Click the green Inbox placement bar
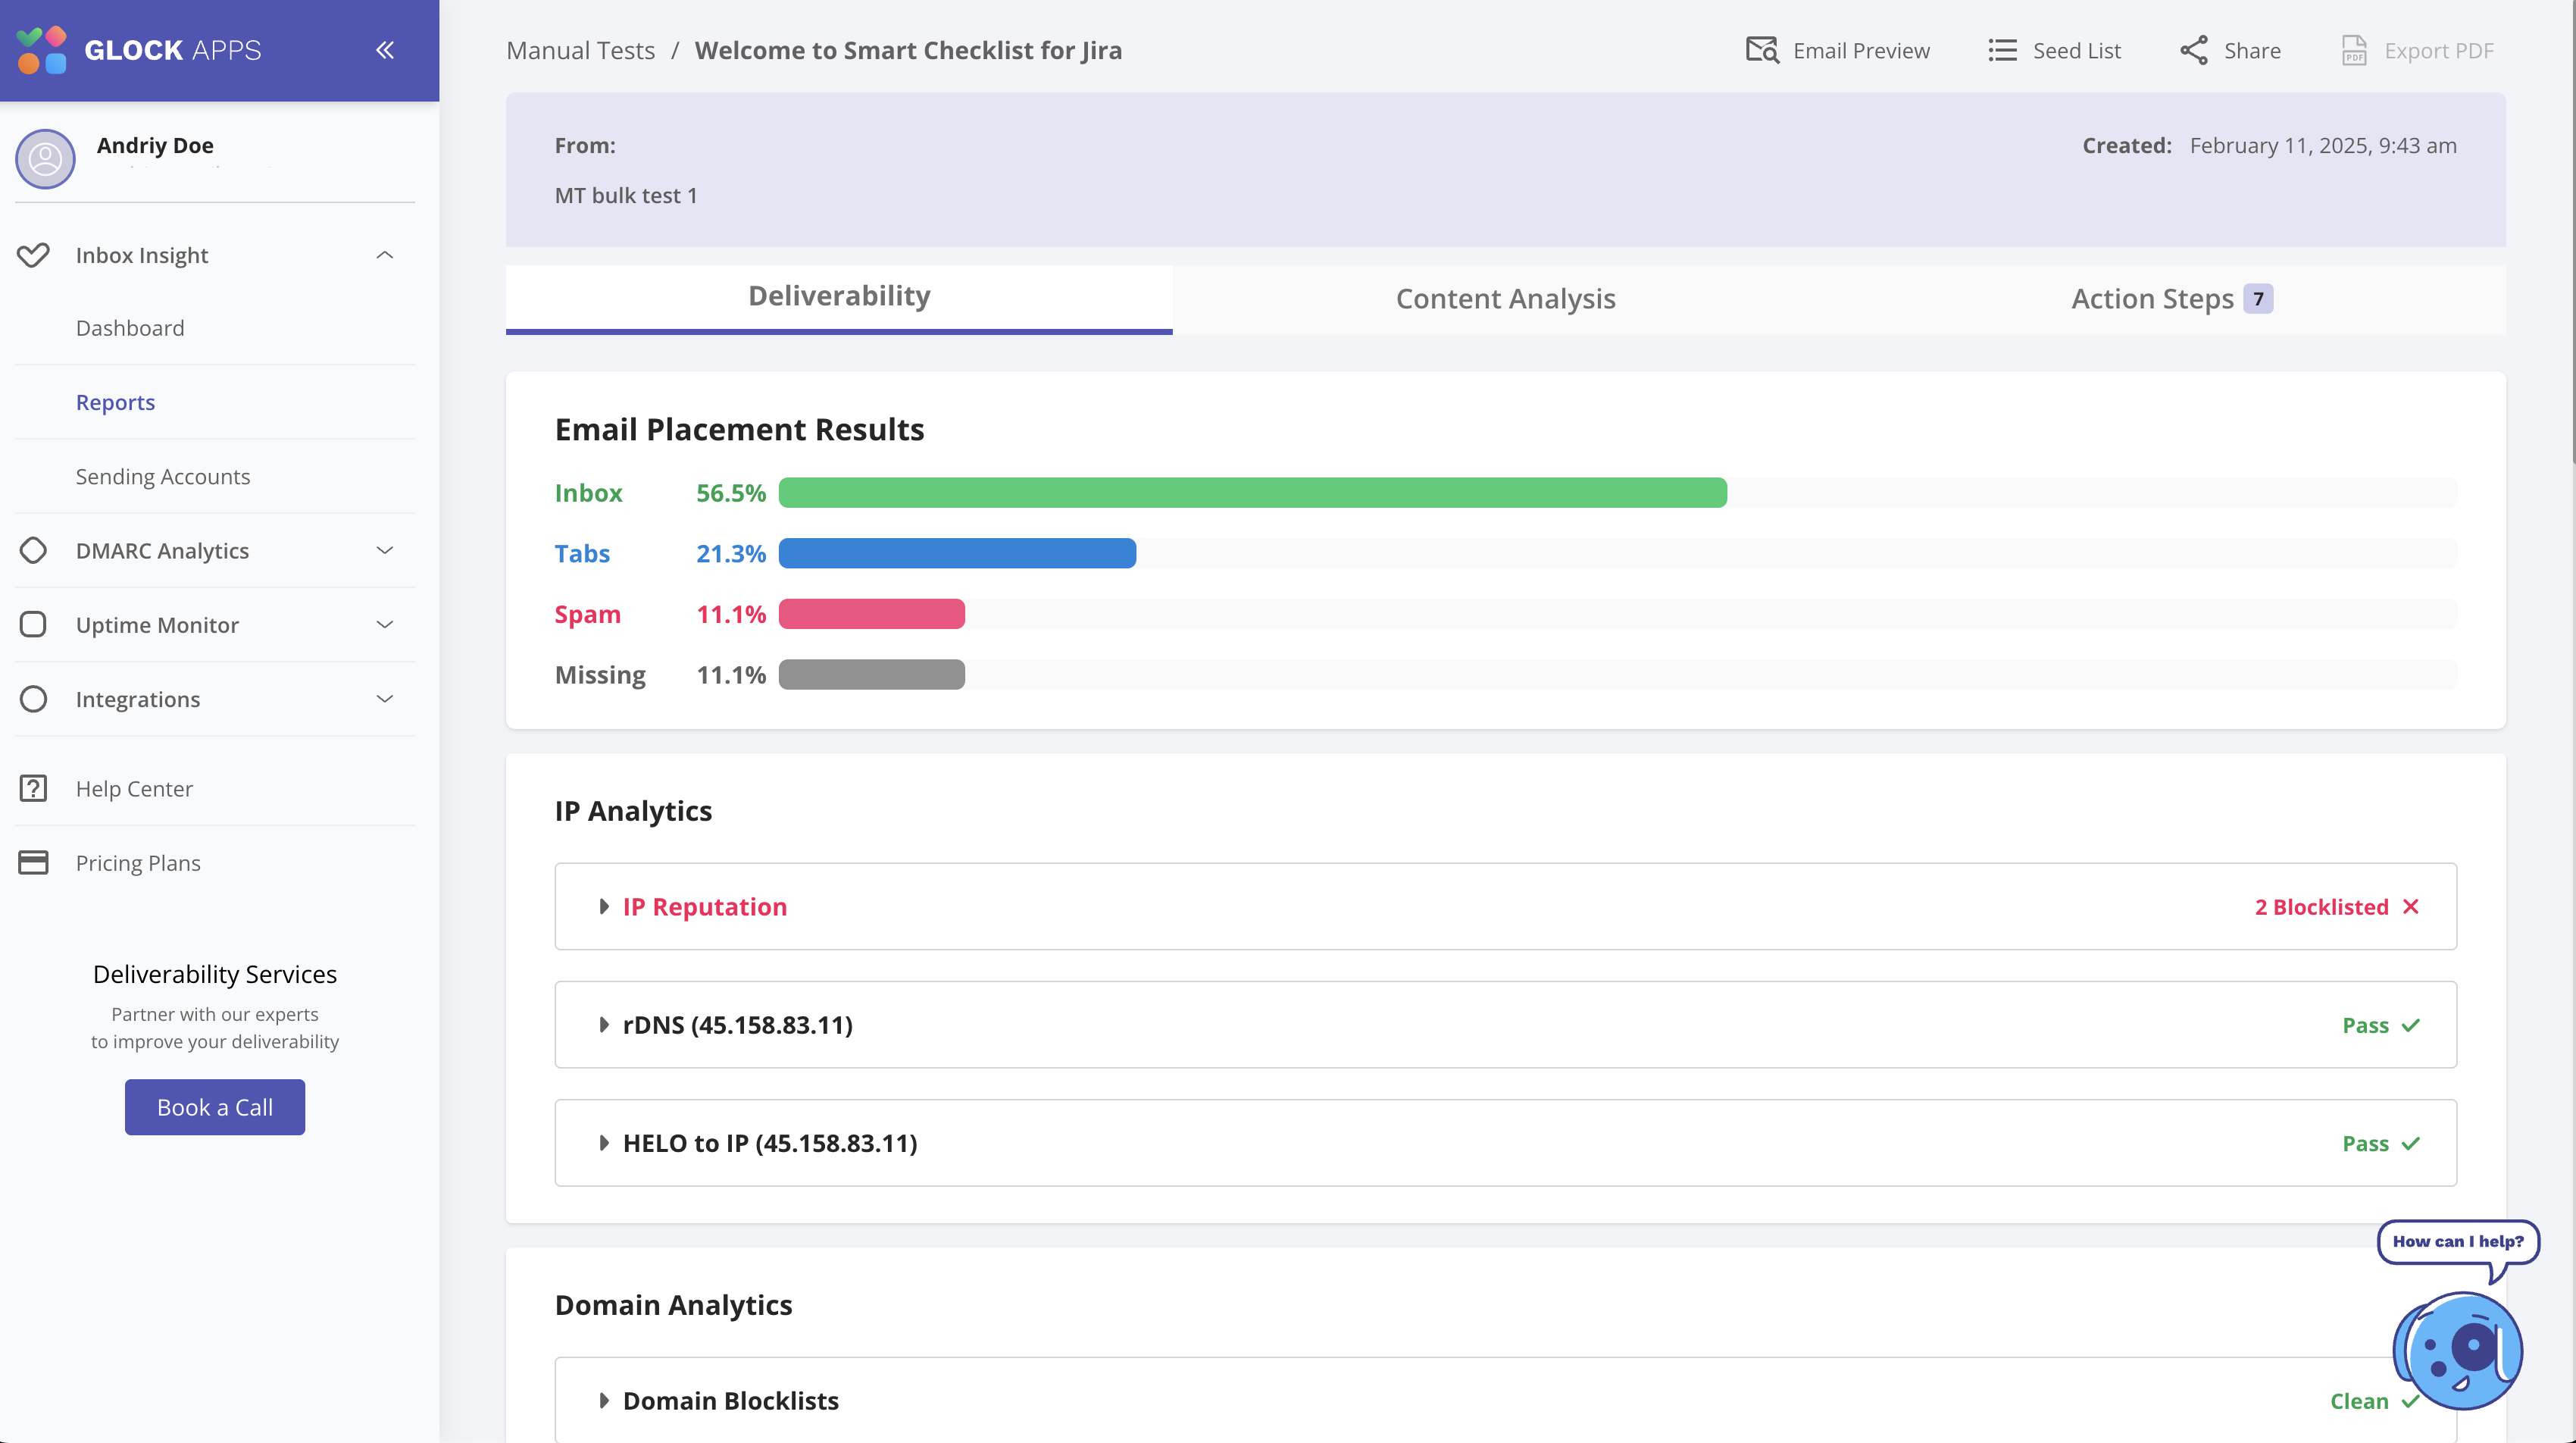Screen dimensions: 2576x1443 click(x=1252, y=493)
